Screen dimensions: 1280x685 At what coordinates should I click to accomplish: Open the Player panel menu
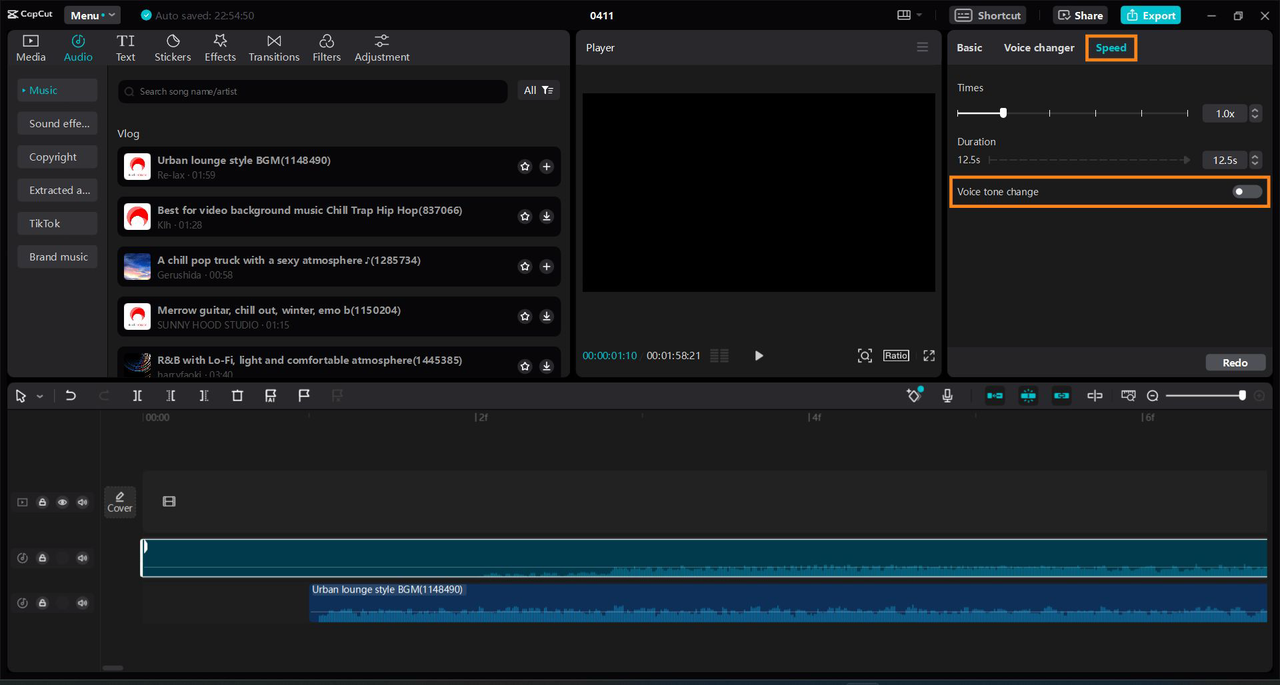point(922,47)
